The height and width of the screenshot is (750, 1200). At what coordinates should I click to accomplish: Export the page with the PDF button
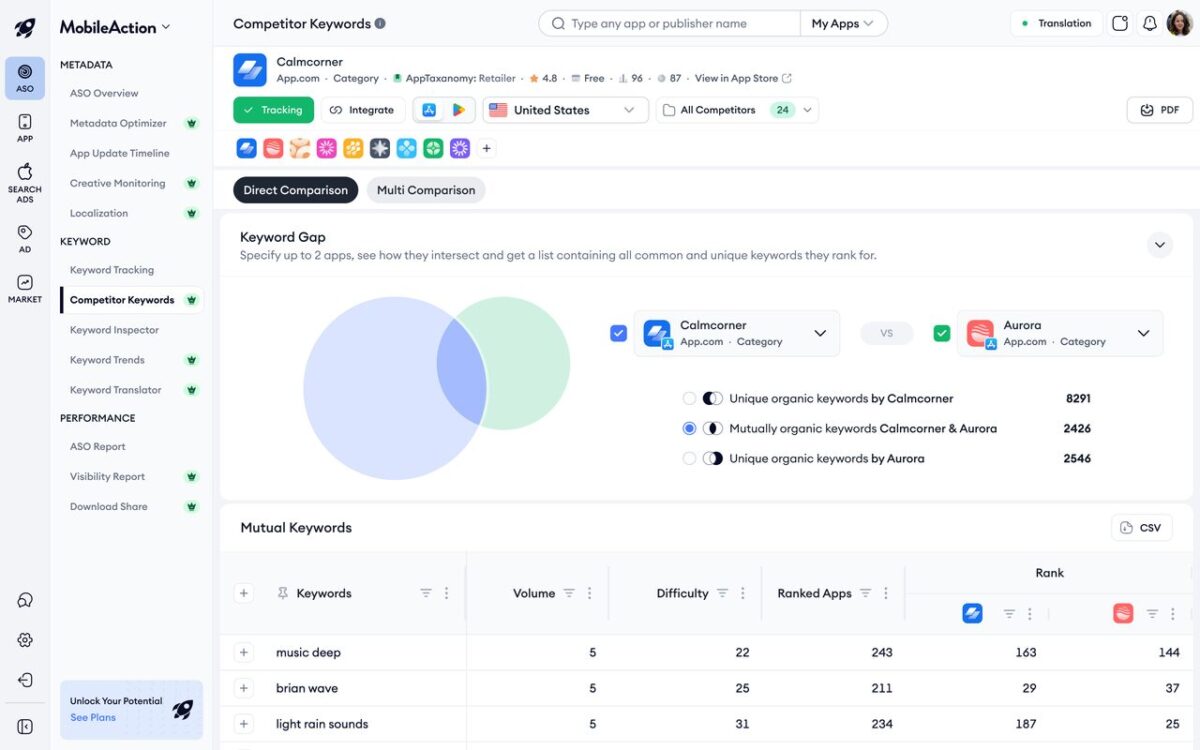tap(1159, 110)
